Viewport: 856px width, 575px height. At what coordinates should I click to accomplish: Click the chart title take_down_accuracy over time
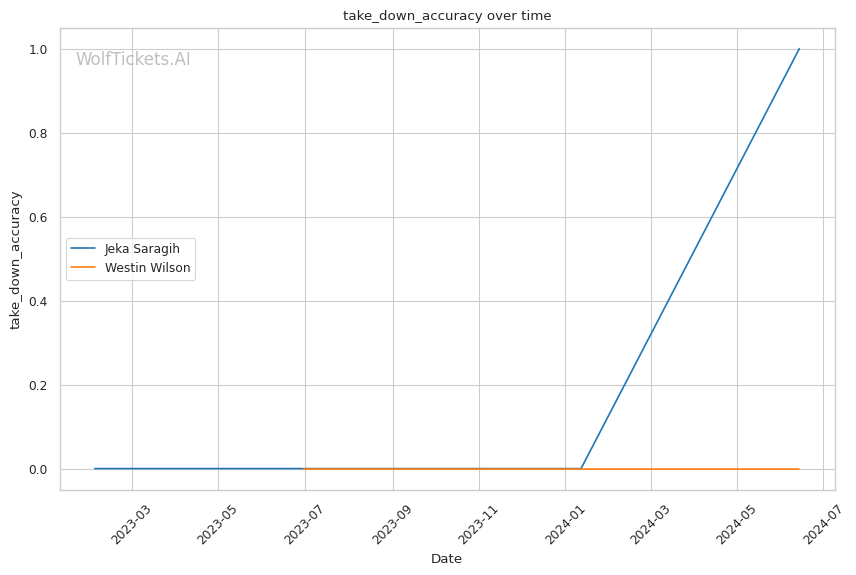click(447, 16)
